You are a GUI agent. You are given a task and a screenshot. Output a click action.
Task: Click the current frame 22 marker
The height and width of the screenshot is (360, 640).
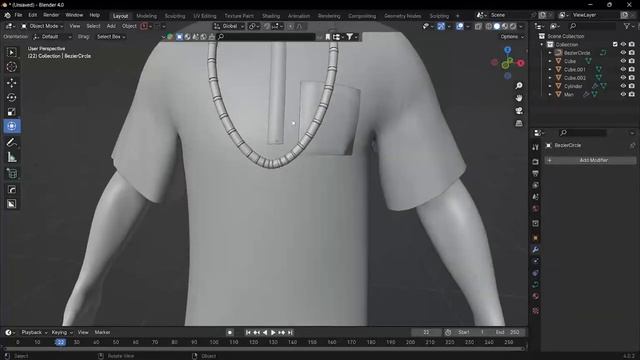[x=60, y=342]
